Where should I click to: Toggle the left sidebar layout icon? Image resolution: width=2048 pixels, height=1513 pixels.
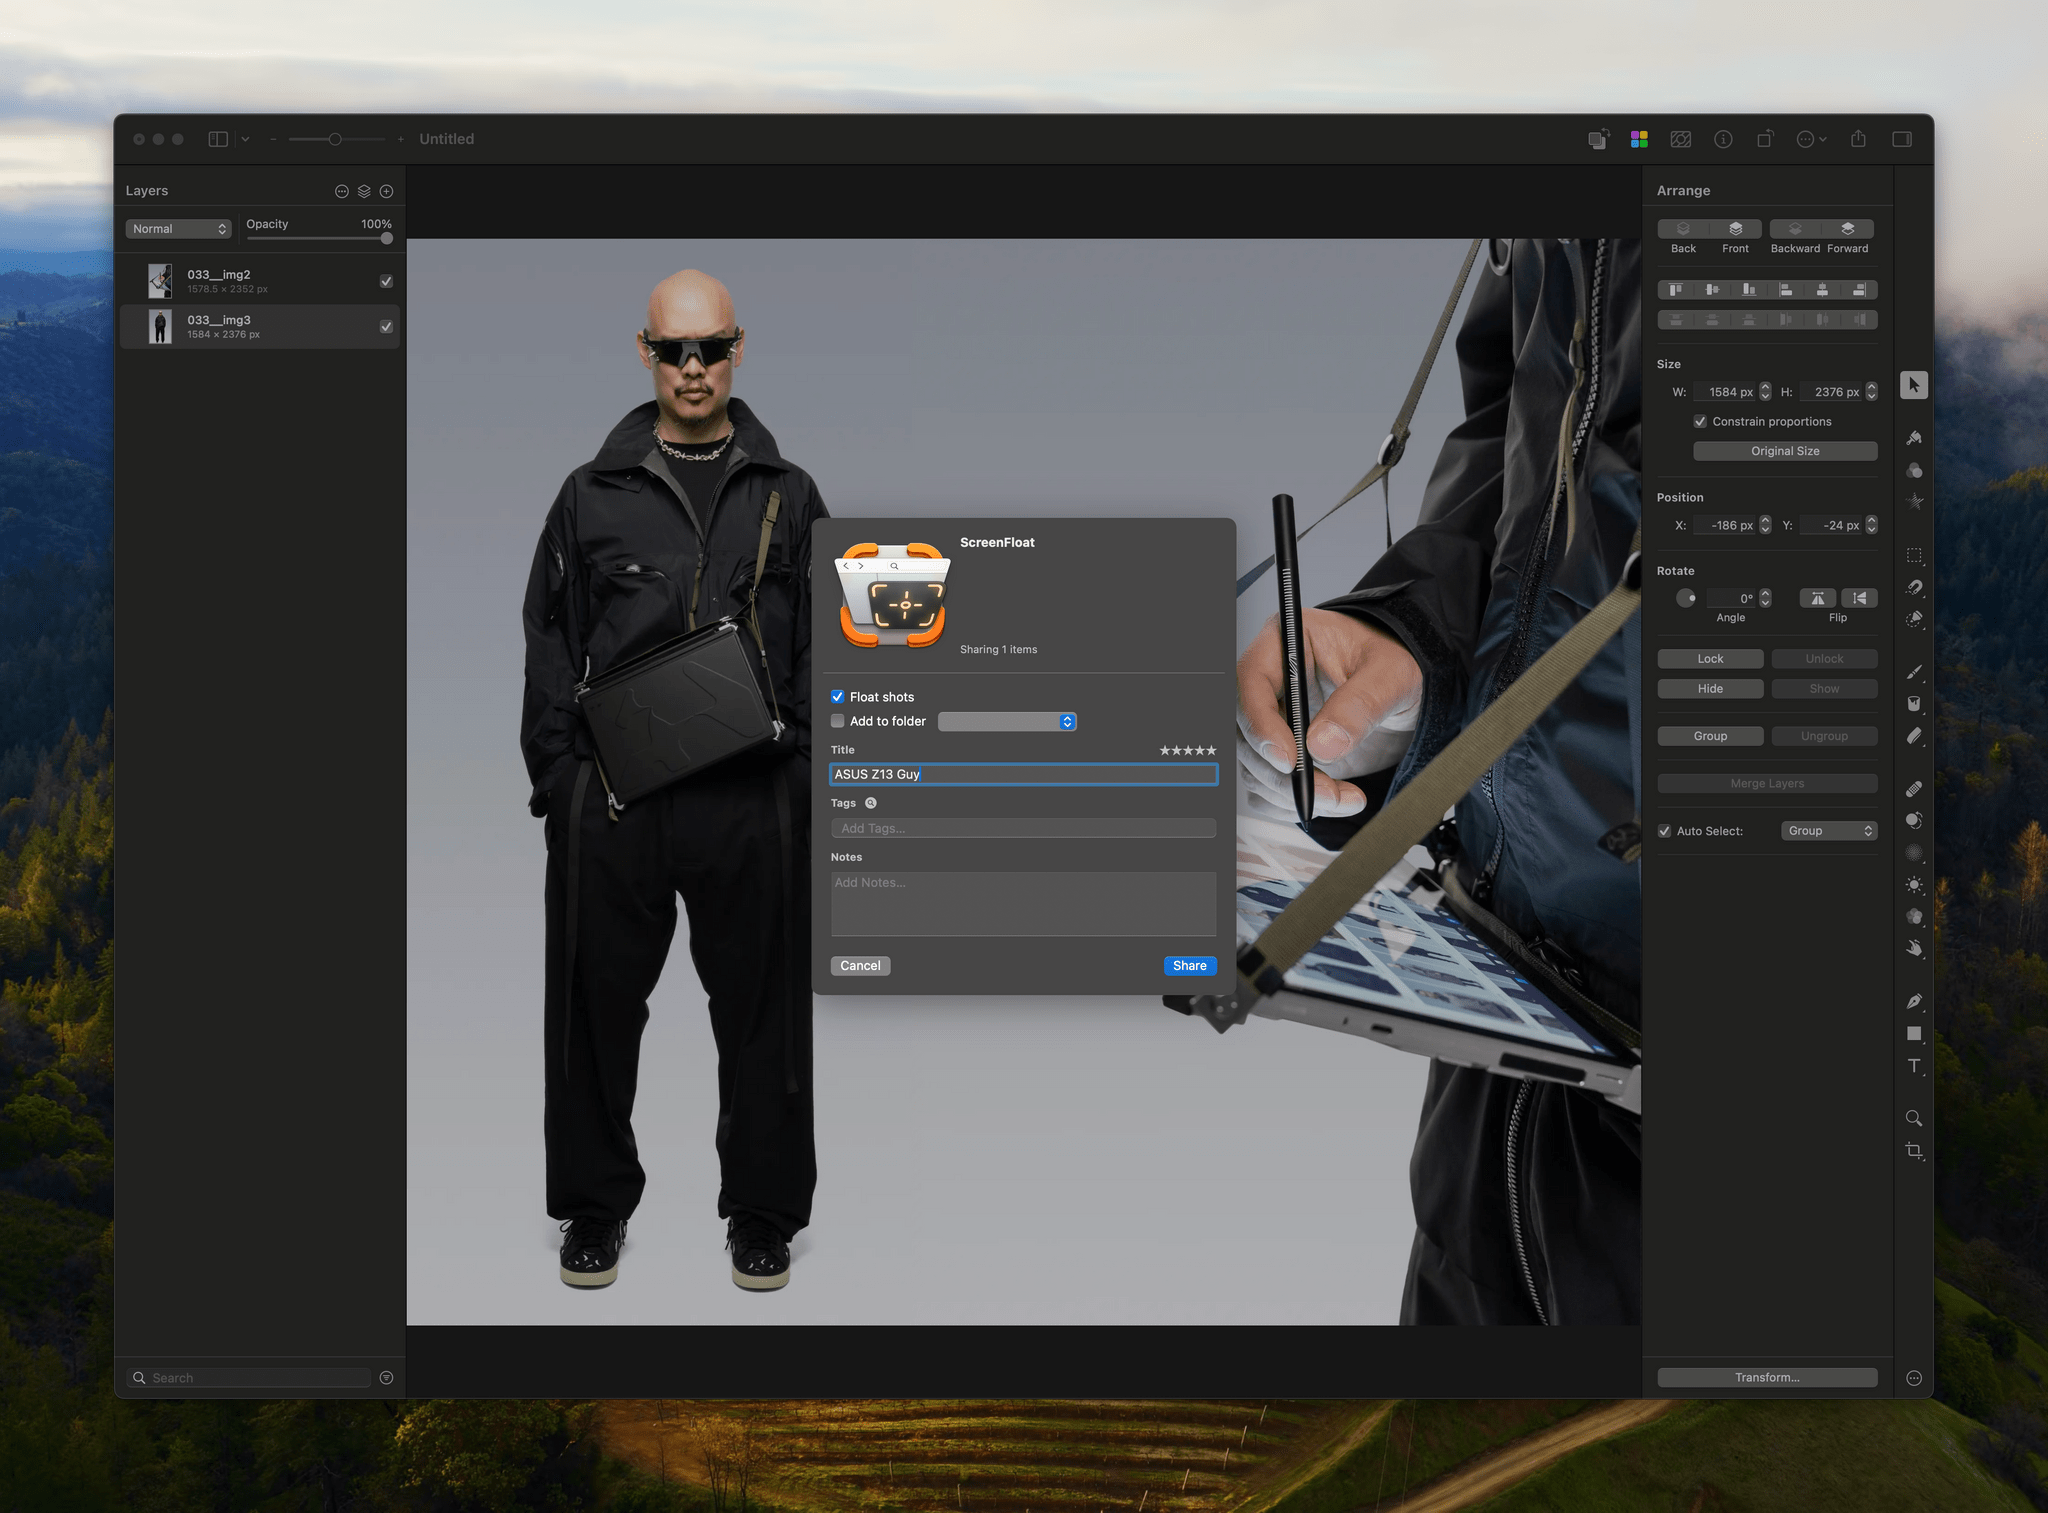(x=218, y=139)
